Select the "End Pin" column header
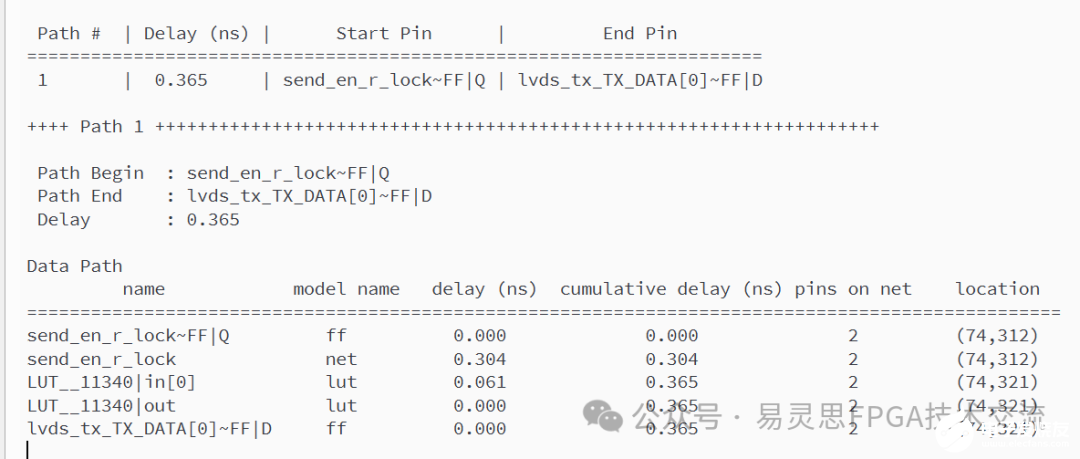The height and width of the screenshot is (459, 1080). (x=639, y=33)
